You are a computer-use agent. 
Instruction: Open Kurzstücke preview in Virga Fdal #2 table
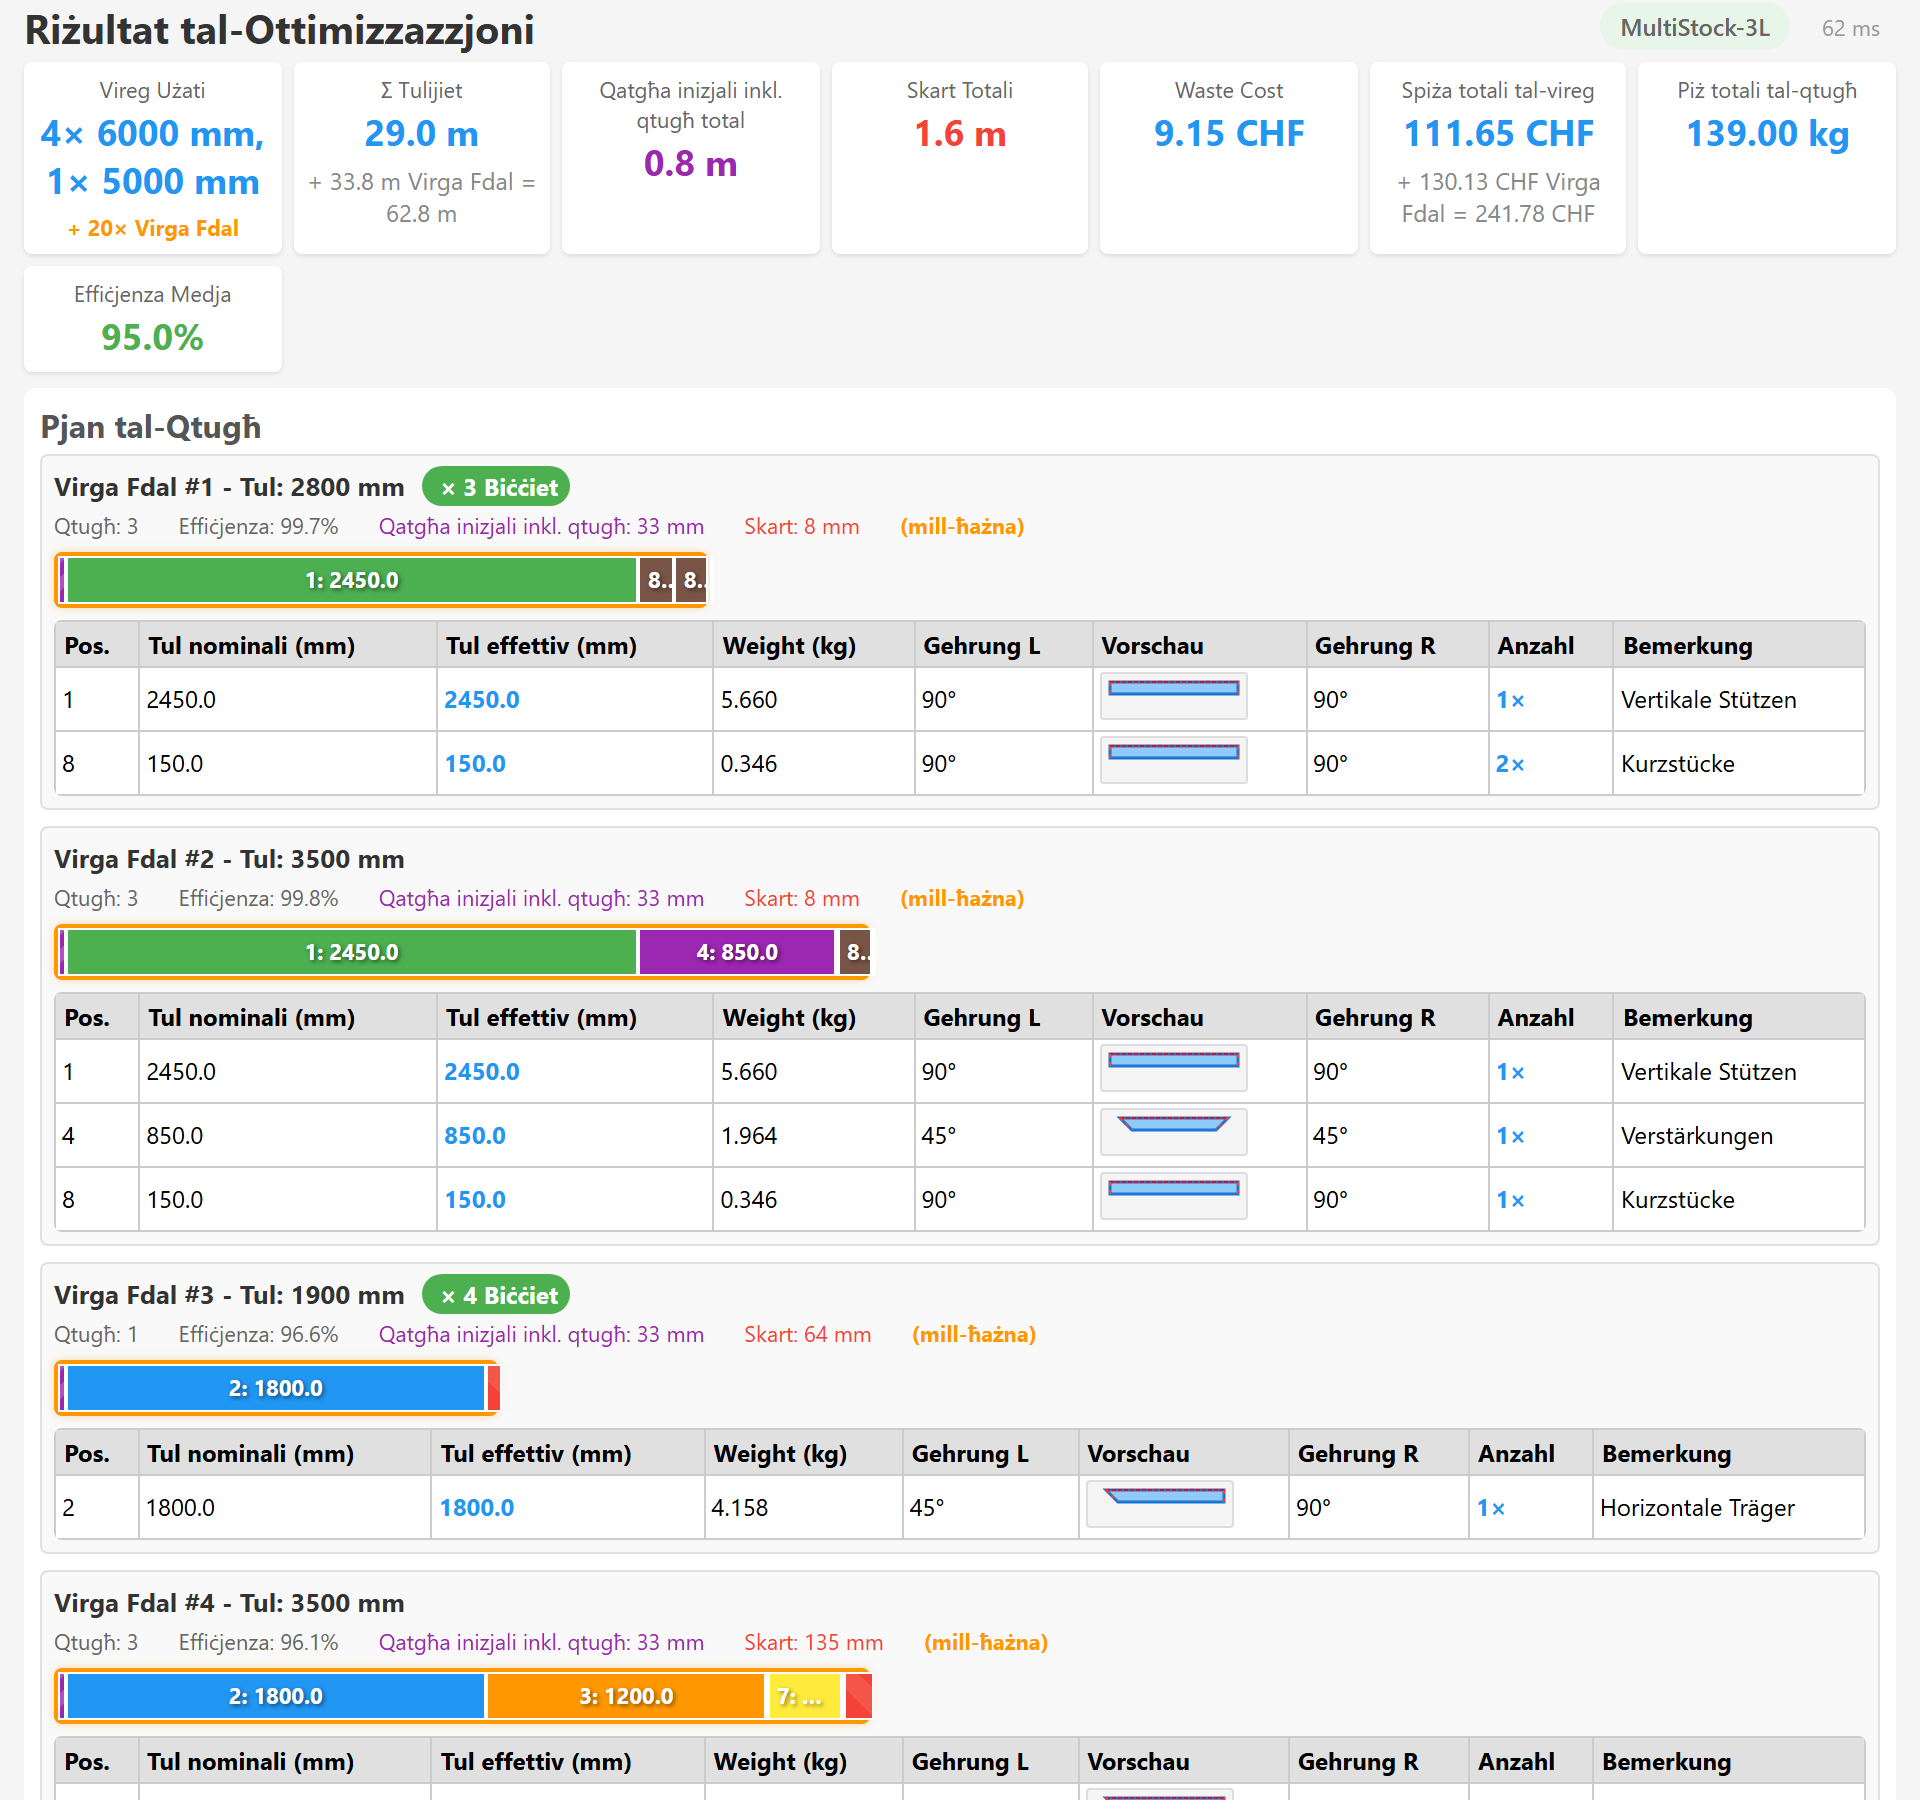[1174, 1196]
